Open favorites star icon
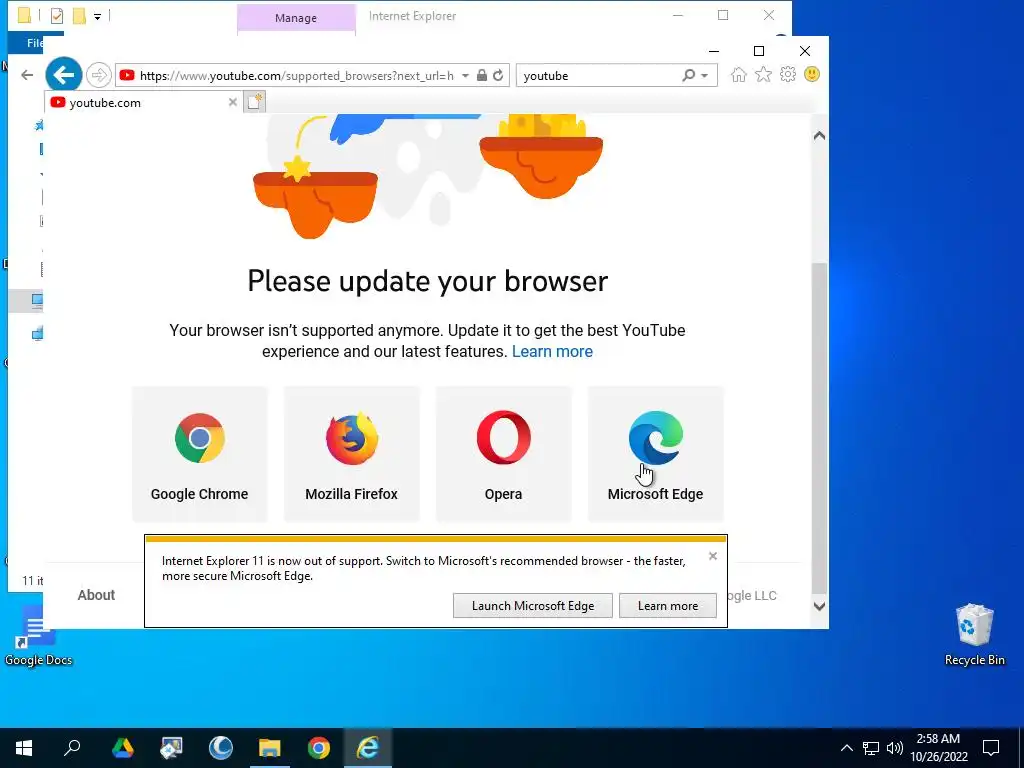 (763, 74)
